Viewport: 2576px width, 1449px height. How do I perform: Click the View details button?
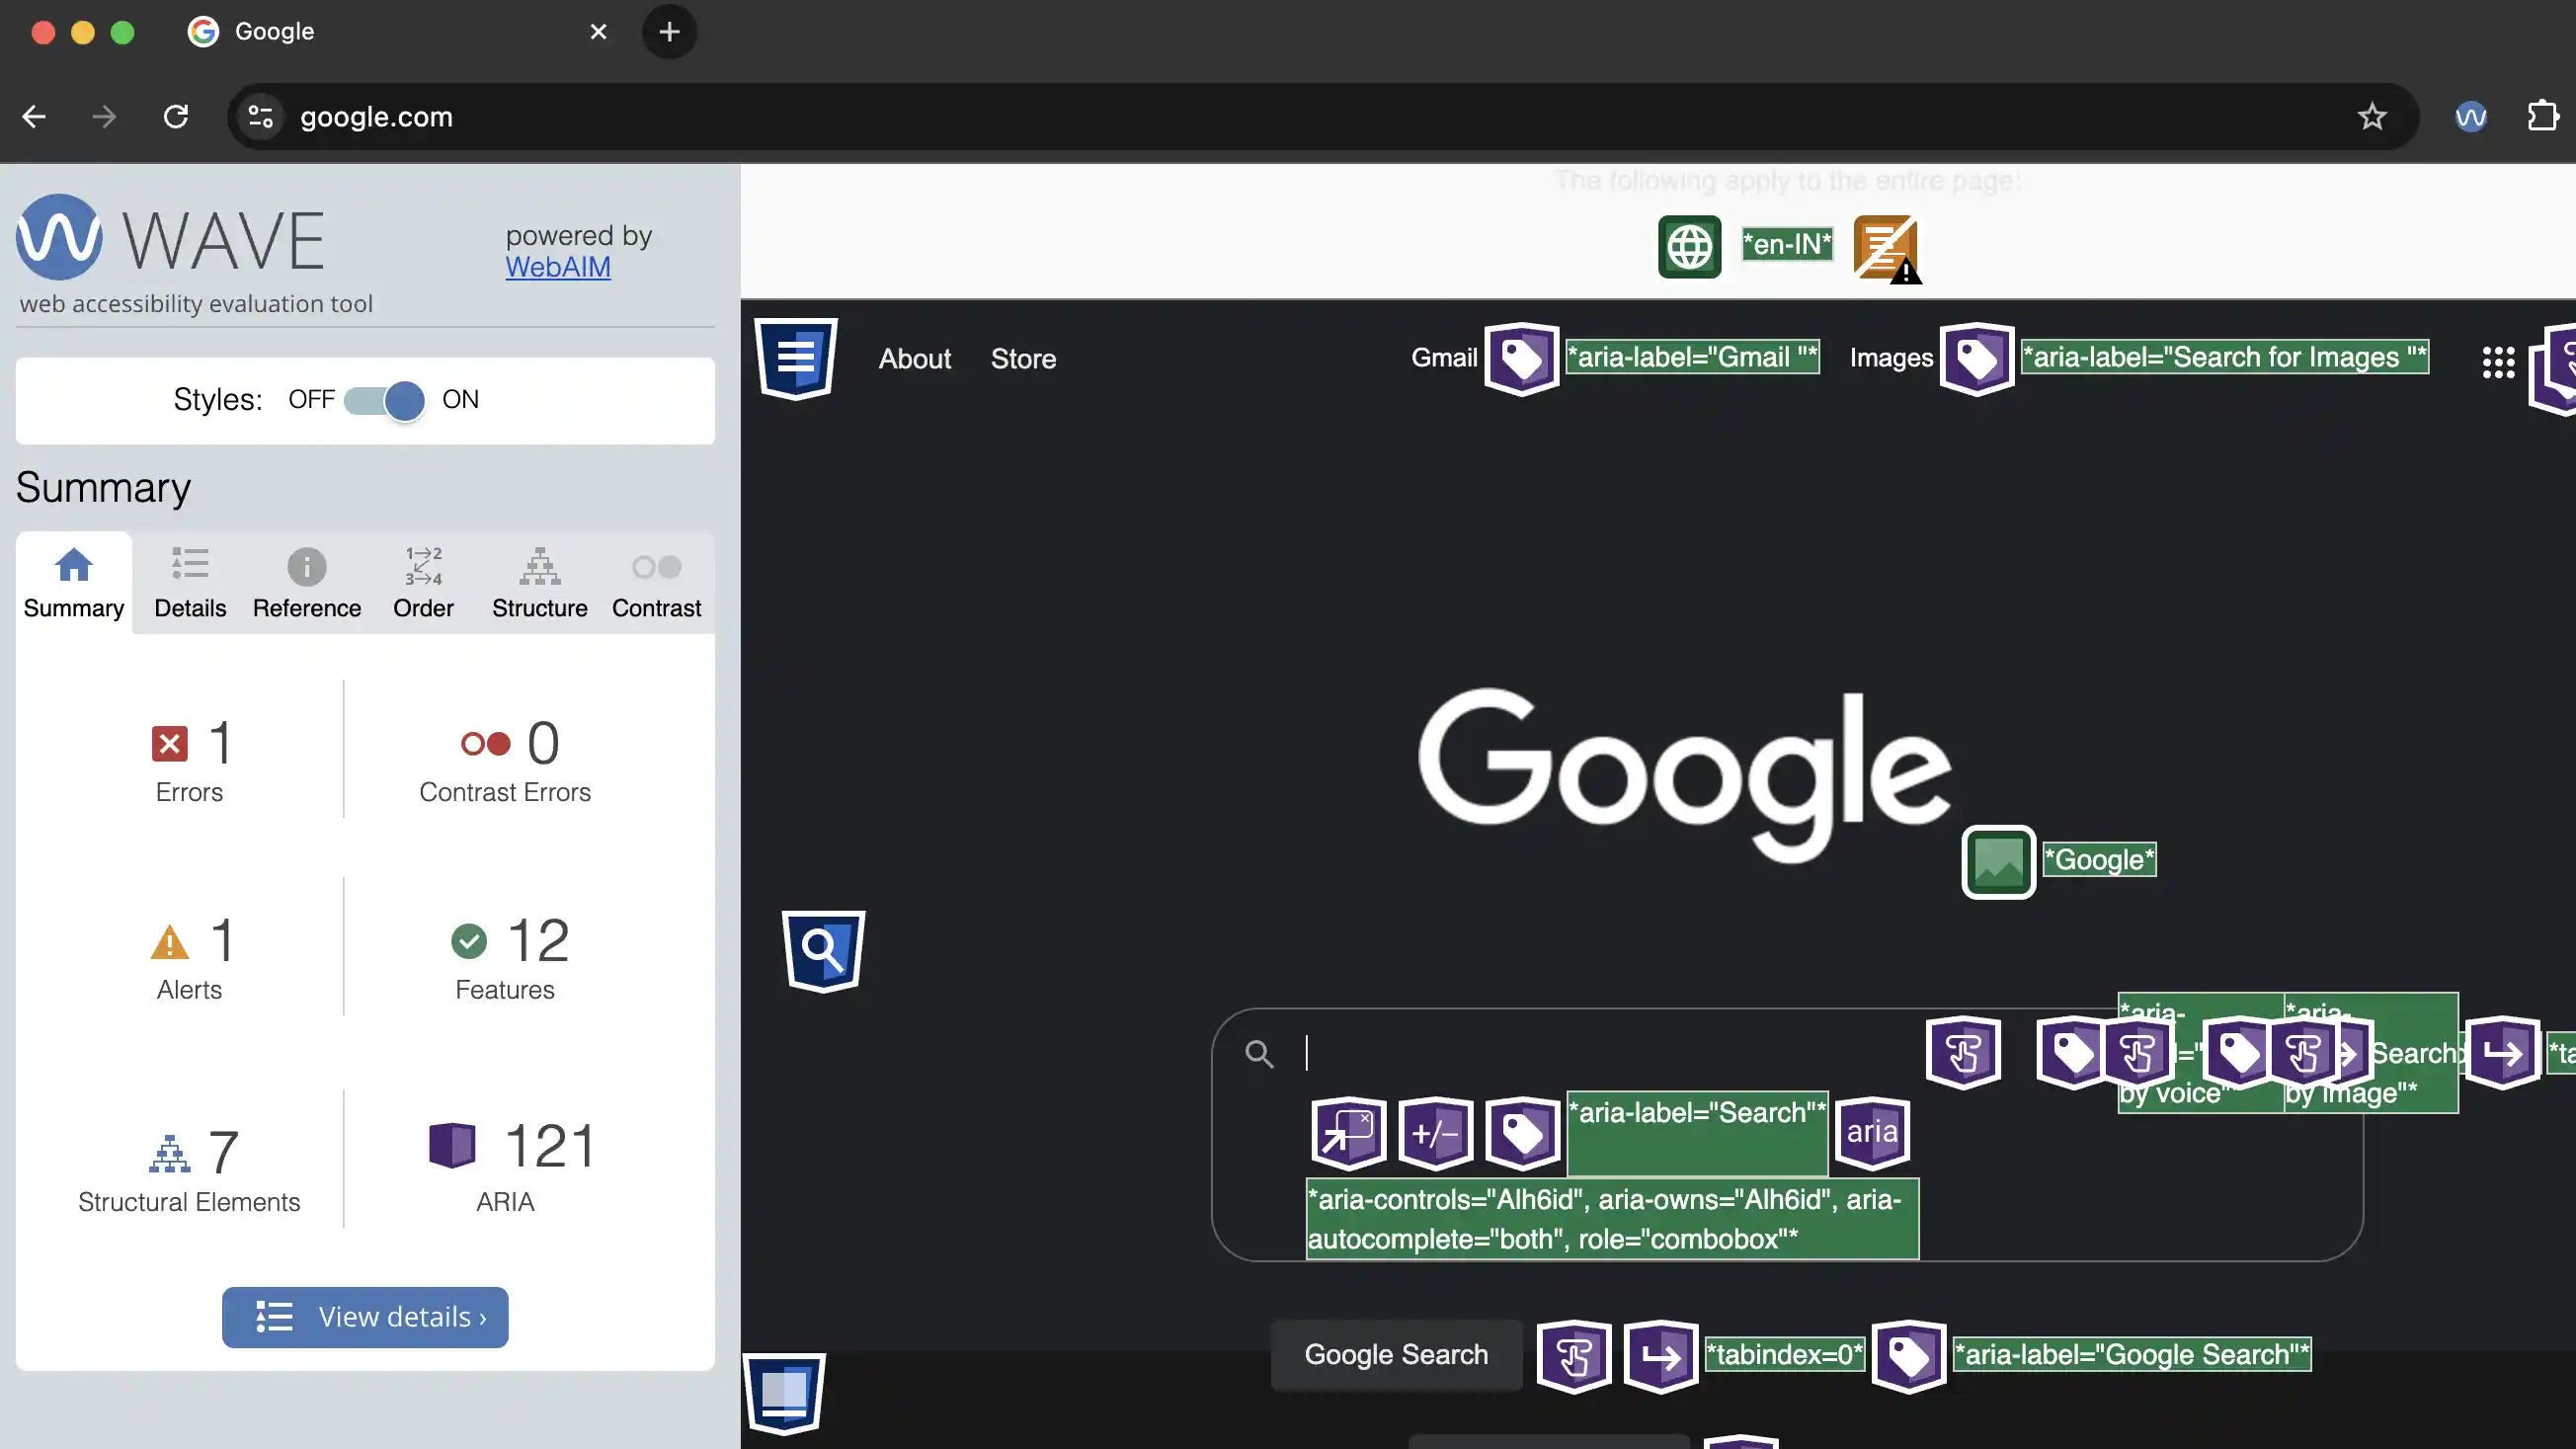(365, 1317)
